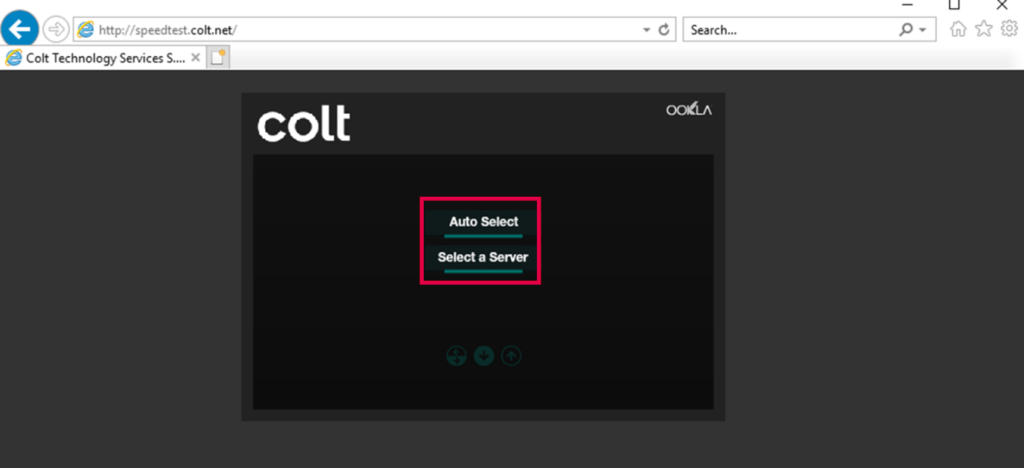Click the upload arrow icon
The image size is (1024, 468).
pos(511,356)
